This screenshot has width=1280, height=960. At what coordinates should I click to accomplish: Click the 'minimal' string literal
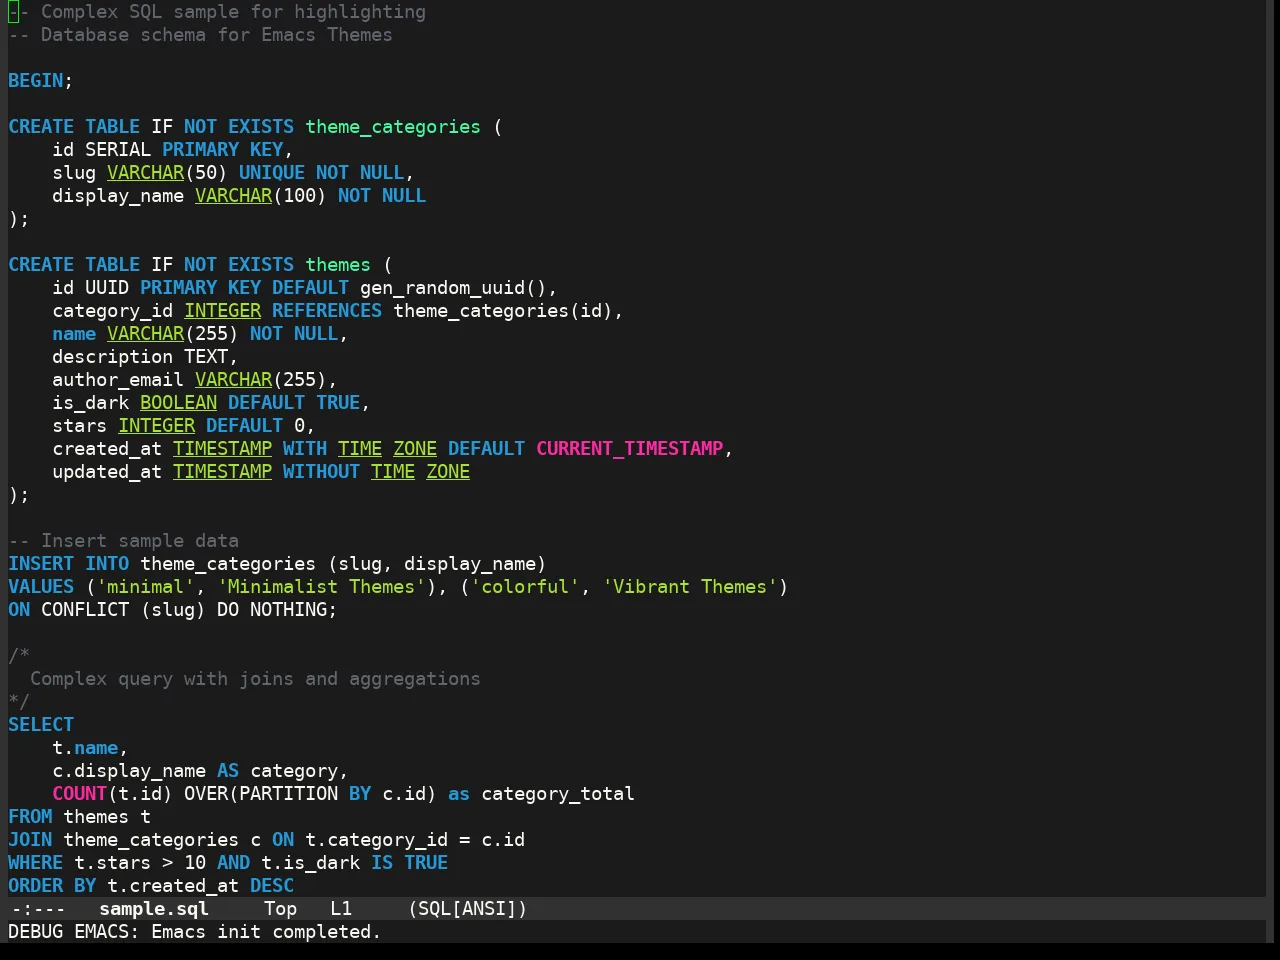coord(146,587)
